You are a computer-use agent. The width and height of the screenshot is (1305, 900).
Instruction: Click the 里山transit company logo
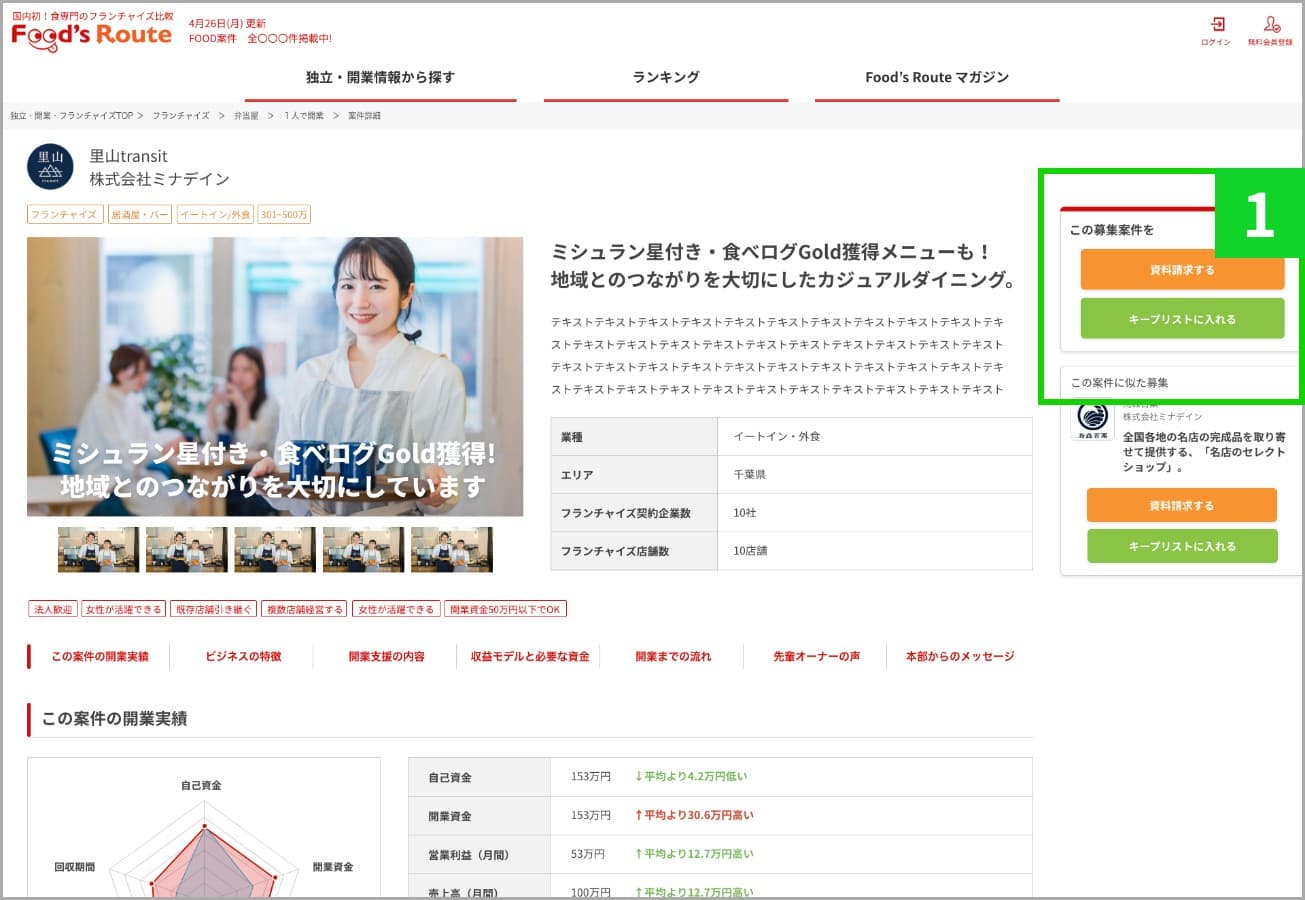click(50, 168)
